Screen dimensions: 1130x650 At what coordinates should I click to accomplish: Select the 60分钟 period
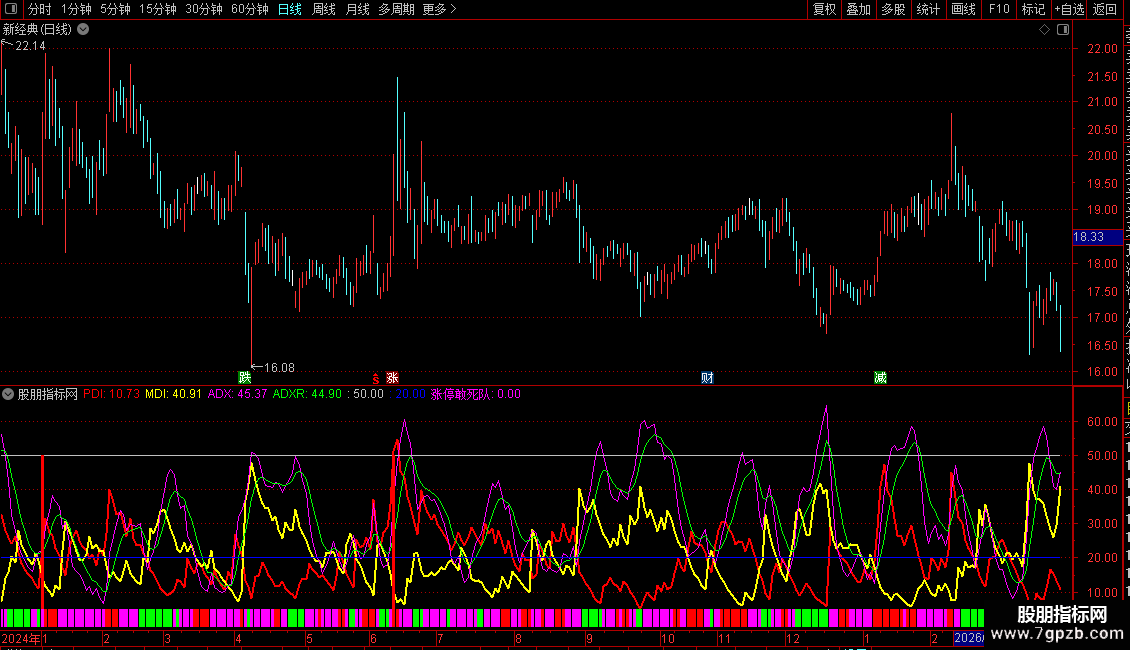tap(249, 9)
